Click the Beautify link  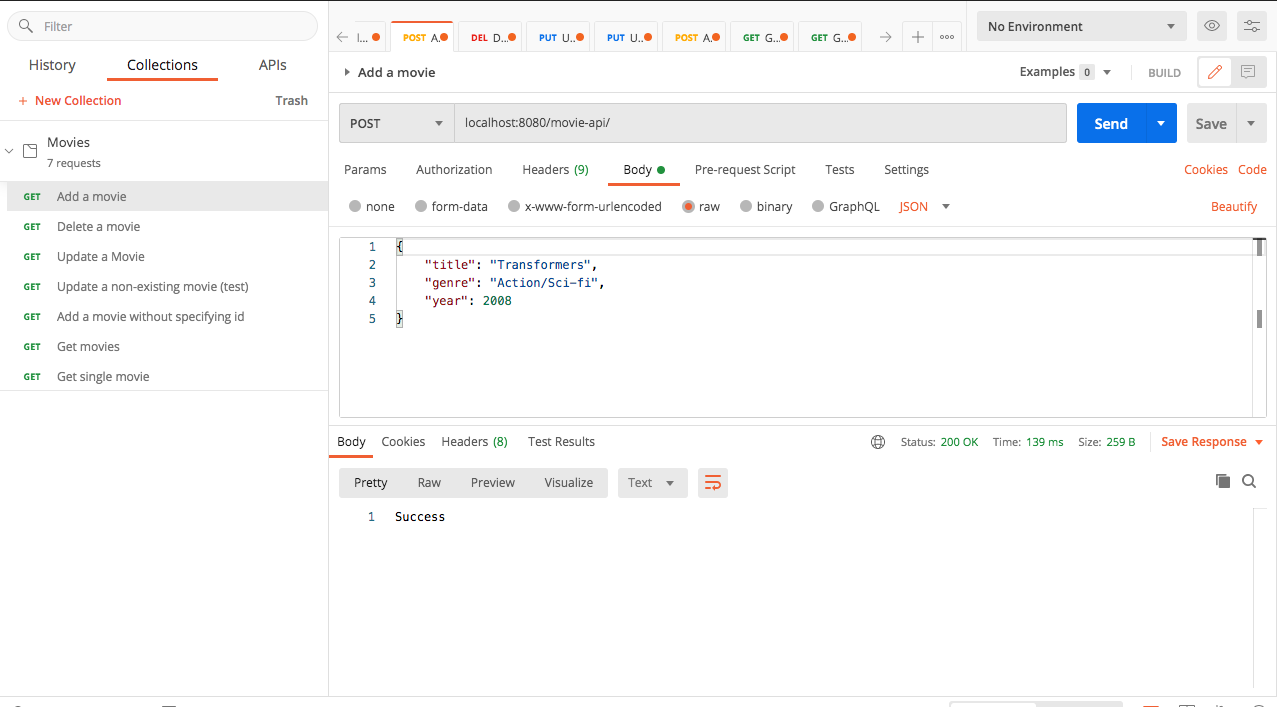click(1234, 207)
